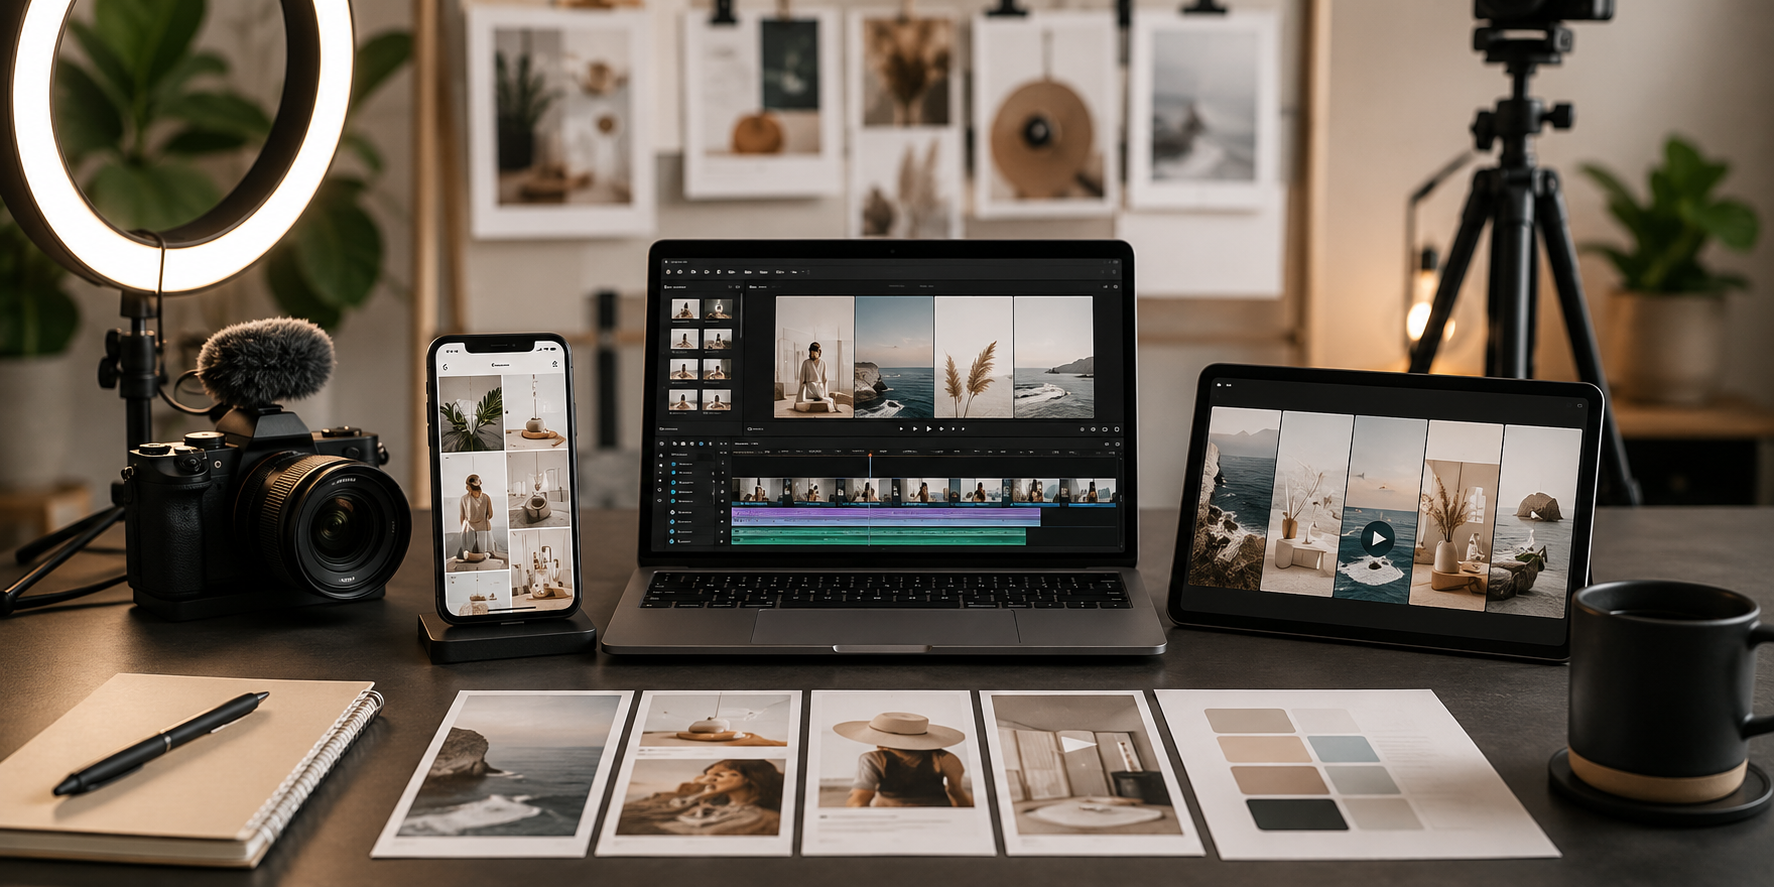Viewport: 1774px width, 887px height.
Task: Select the purple audio clip in laptop timeline
Action: [886, 517]
